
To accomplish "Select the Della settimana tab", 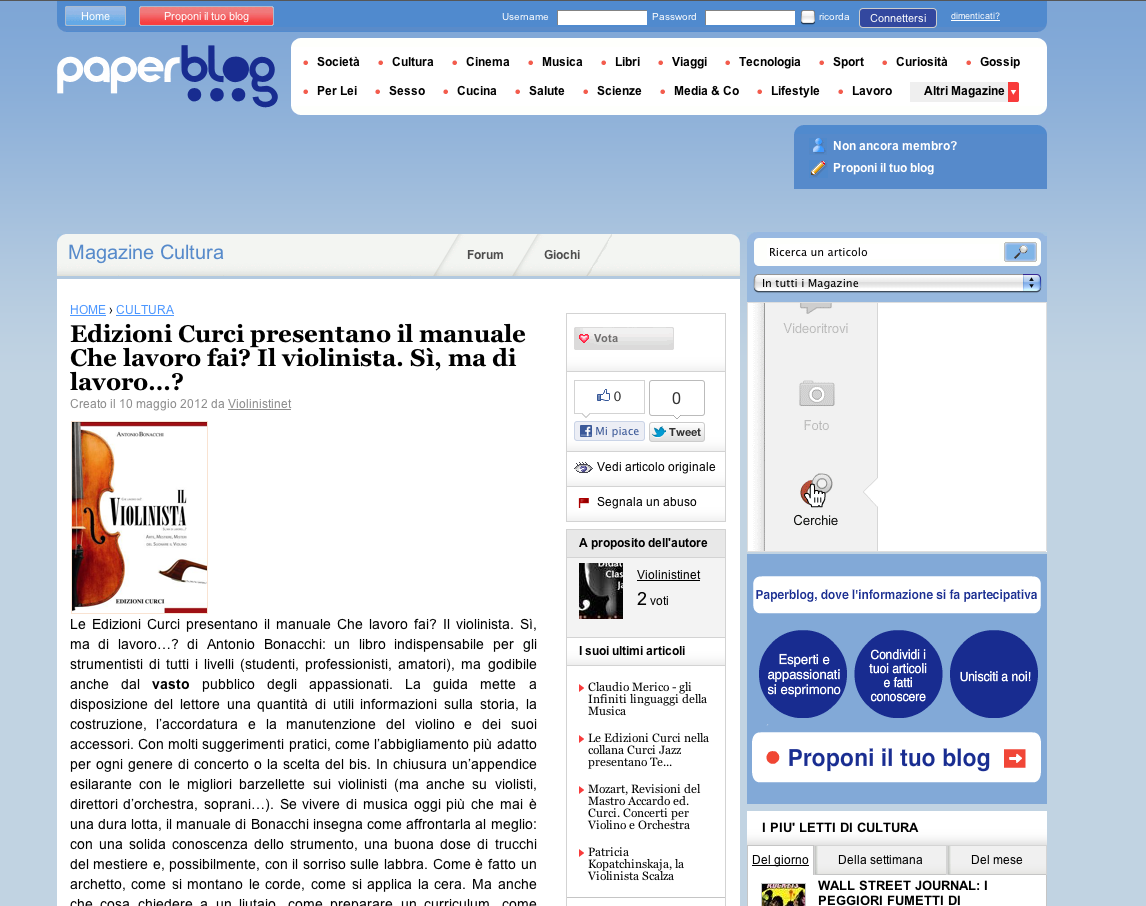I will coord(880,860).
